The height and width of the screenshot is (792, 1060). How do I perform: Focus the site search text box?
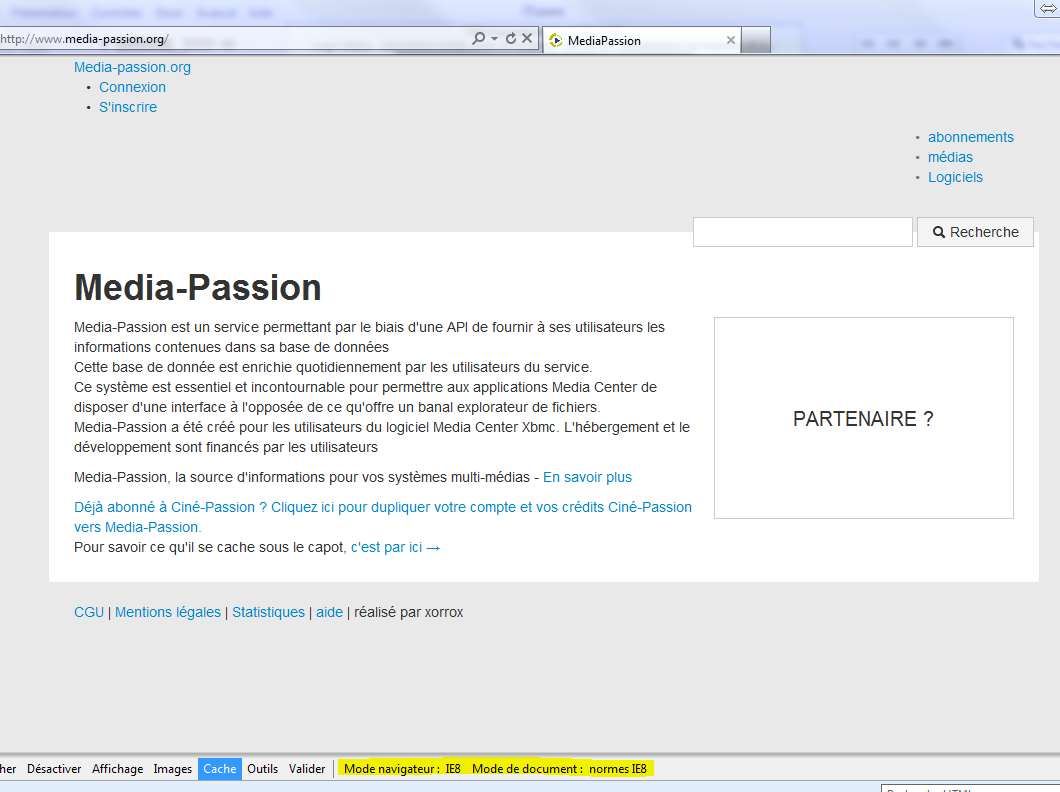tap(803, 232)
